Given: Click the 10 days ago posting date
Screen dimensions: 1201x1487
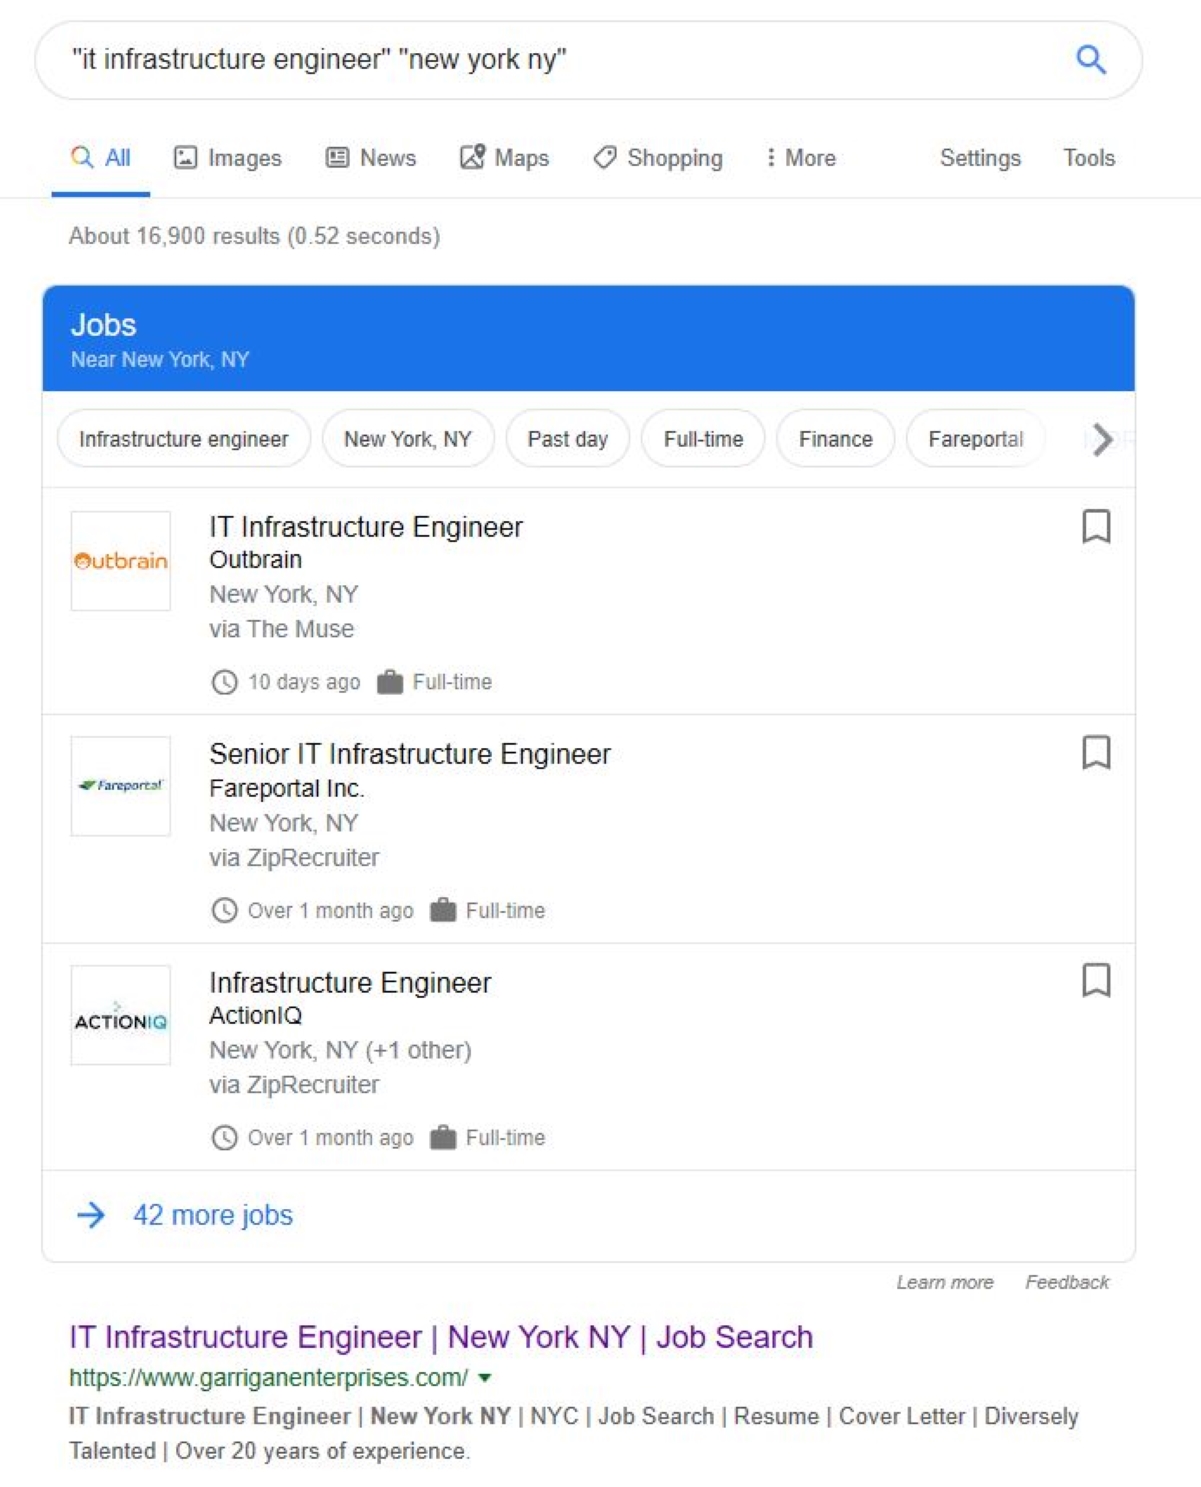Looking at the screenshot, I should point(304,682).
